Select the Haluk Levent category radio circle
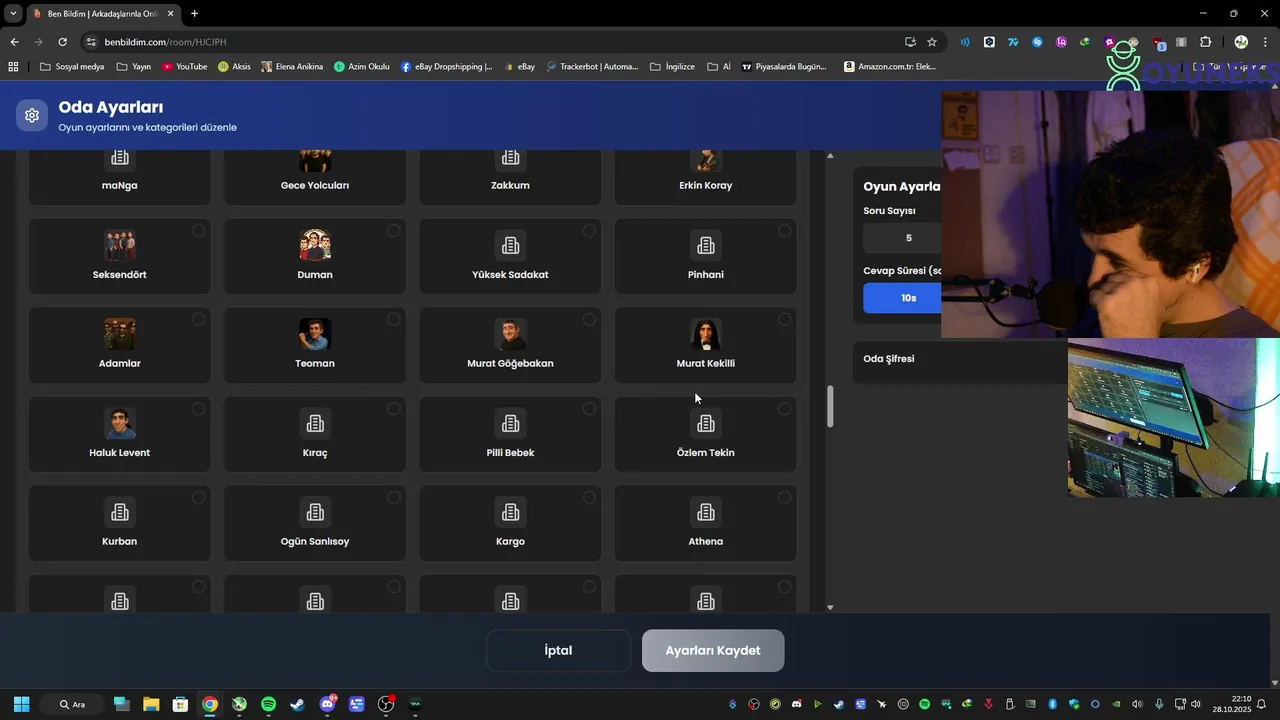The image size is (1280, 720). click(x=198, y=409)
